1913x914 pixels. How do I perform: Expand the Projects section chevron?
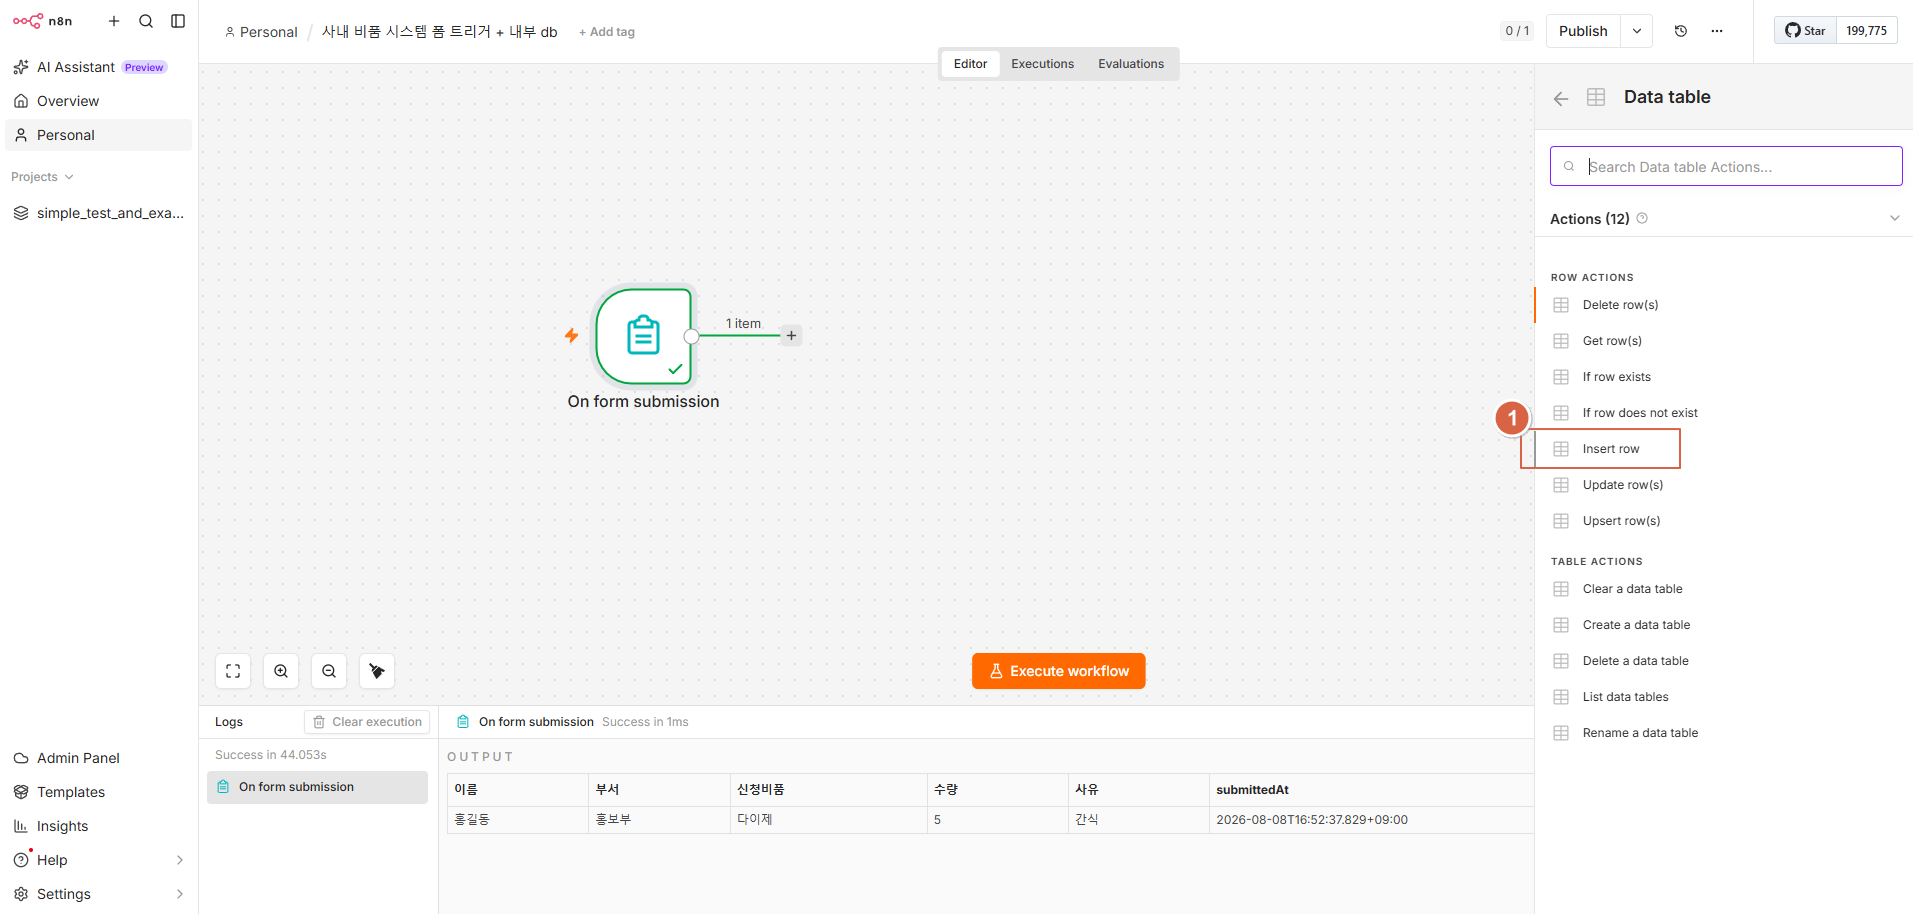click(x=69, y=177)
